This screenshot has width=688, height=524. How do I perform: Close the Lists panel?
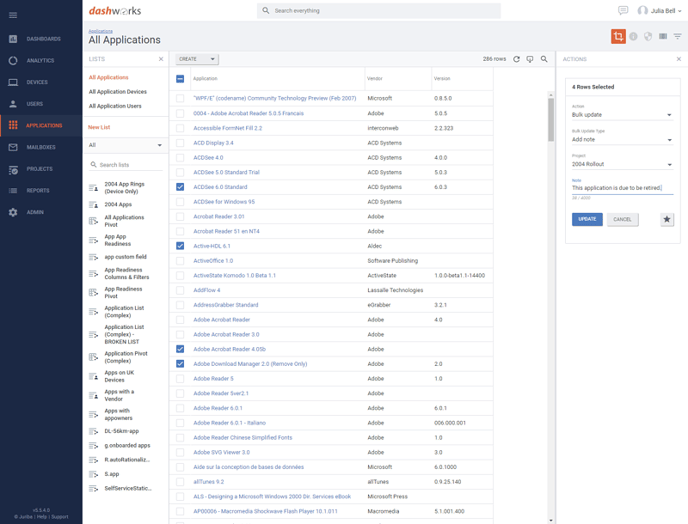coord(161,59)
